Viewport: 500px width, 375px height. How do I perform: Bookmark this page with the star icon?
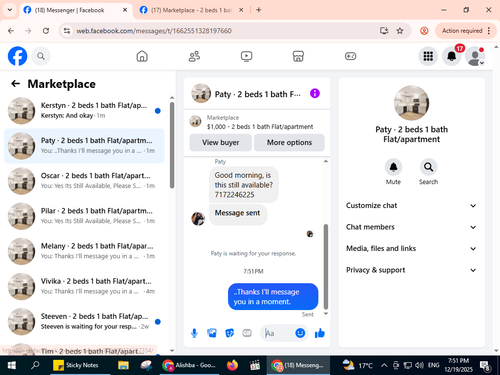coord(400,31)
